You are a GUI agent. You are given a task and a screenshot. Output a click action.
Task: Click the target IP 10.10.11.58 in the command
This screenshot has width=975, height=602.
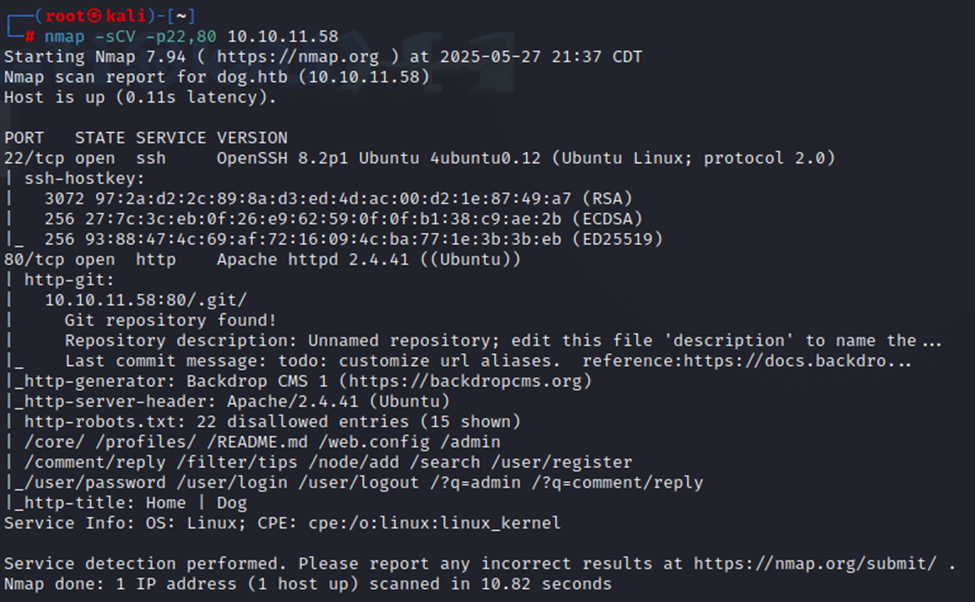pyautogui.click(x=283, y=37)
